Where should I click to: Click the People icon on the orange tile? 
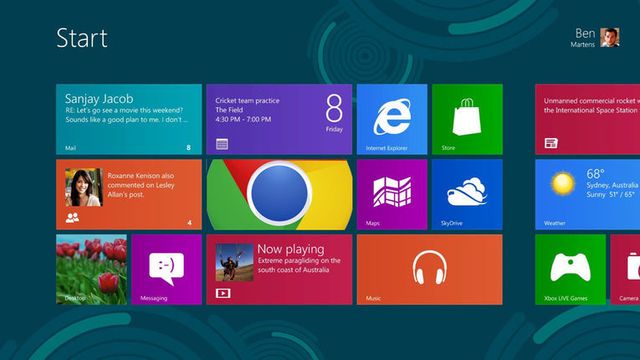coord(72,218)
